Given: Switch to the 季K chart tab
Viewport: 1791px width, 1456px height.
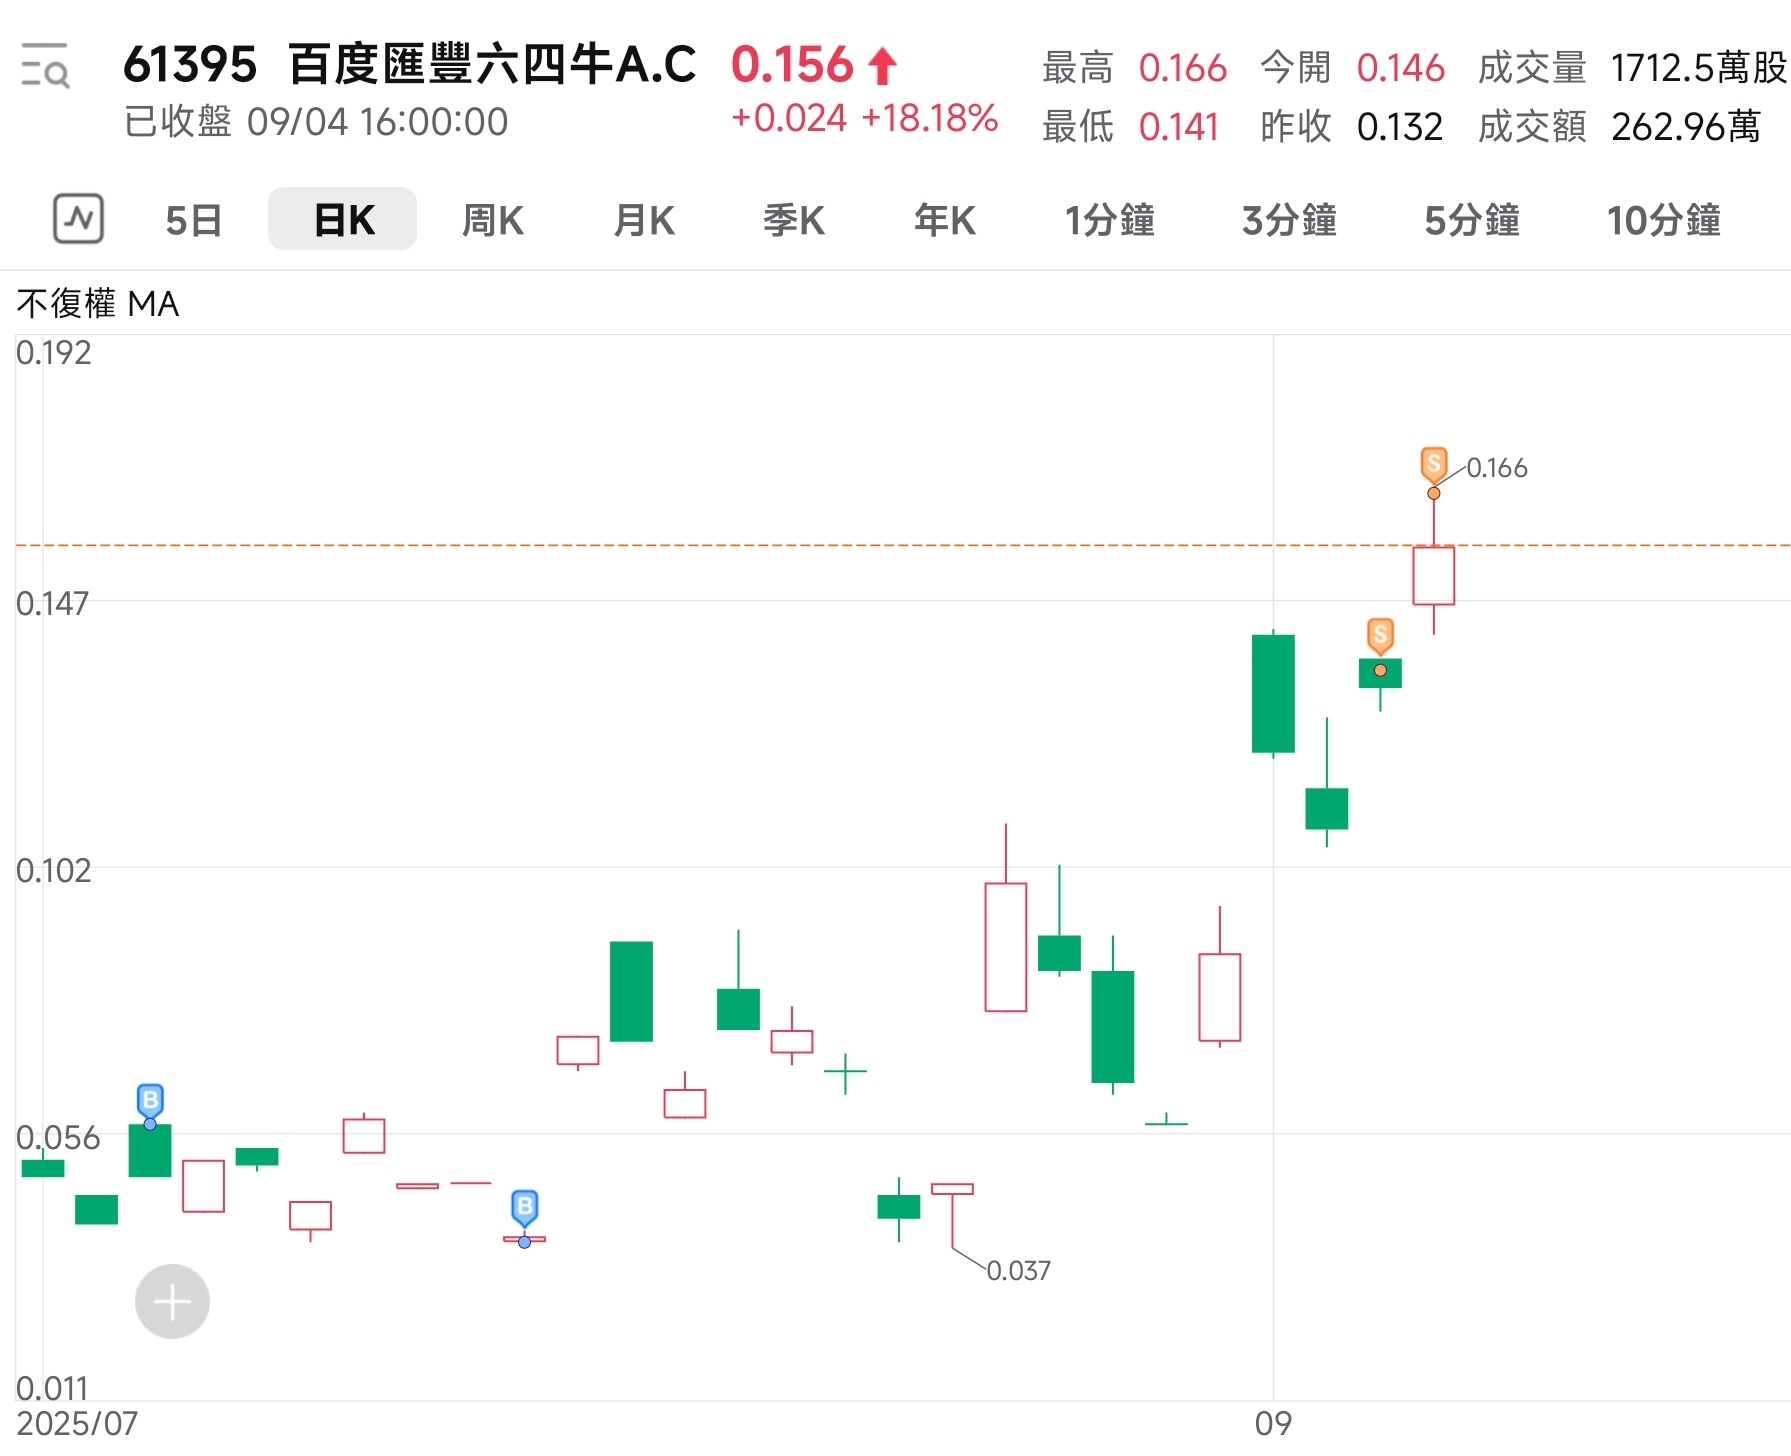Looking at the screenshot, I should tap(794, 220).
